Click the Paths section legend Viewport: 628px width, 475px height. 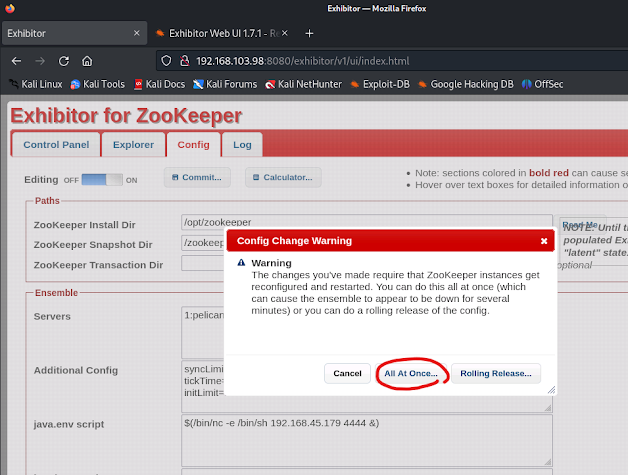click(47, 201)
